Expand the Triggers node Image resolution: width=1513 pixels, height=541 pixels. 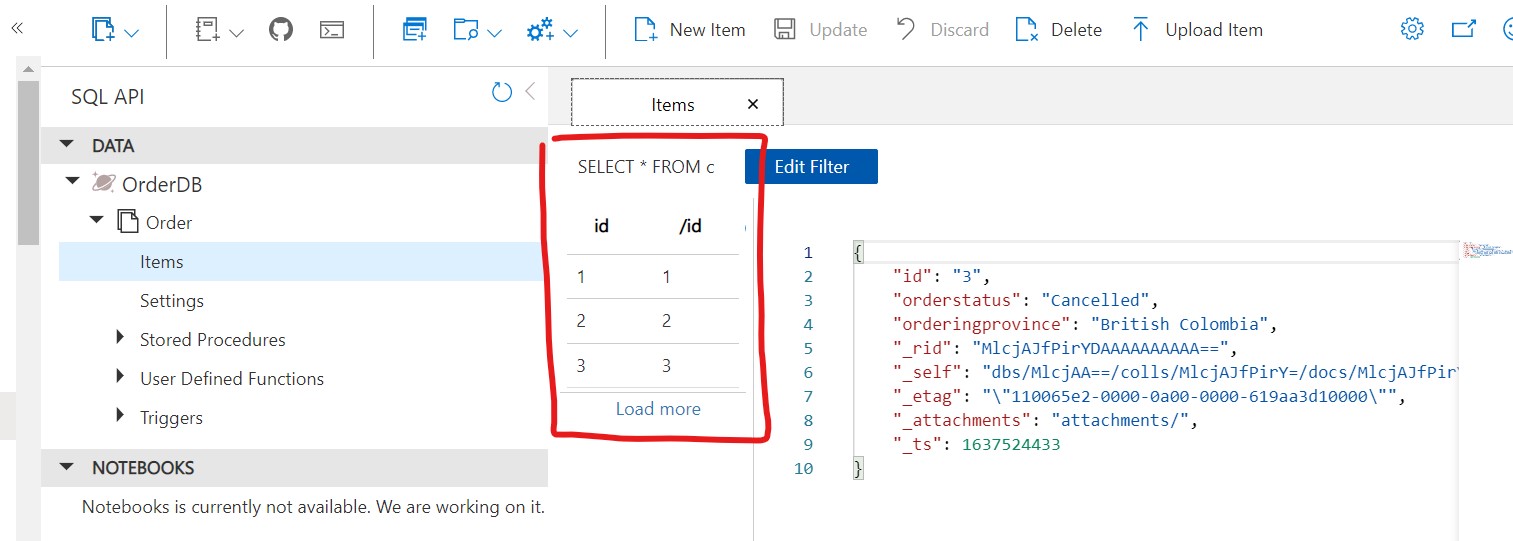tap(121, 417)
